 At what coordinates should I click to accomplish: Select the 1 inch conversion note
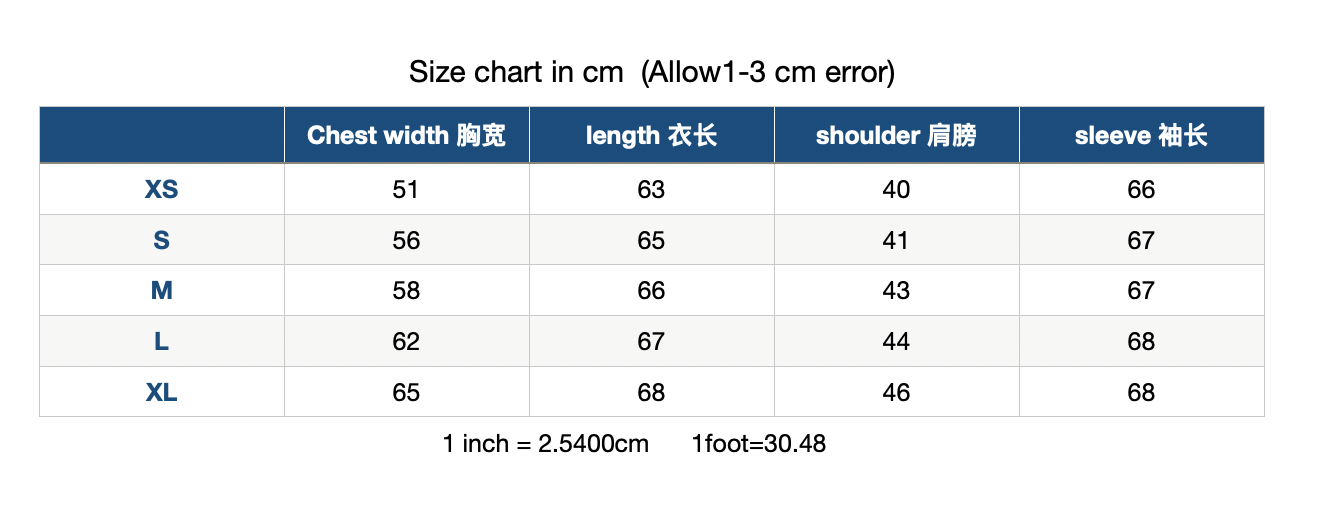coord(546,443)
